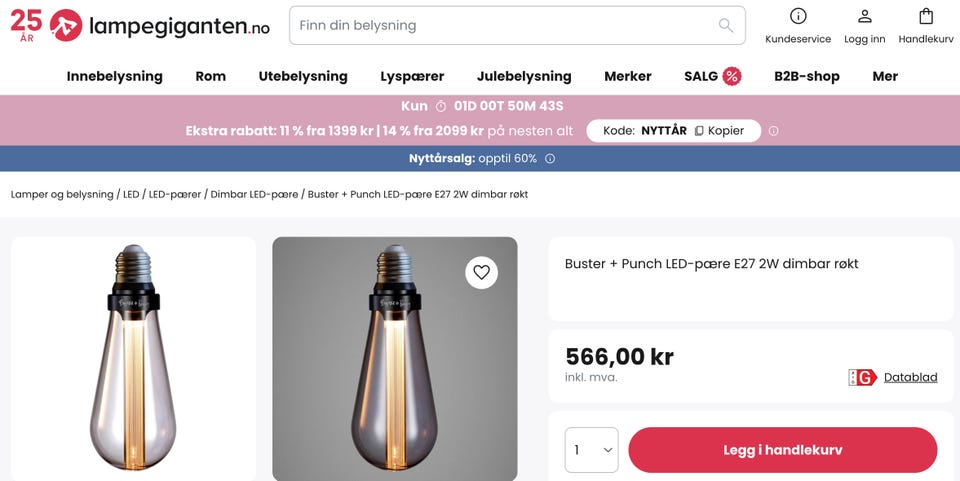Open the Datablad link
The width and height of the screenshot is (960, 481).
[x=910, y=377]
